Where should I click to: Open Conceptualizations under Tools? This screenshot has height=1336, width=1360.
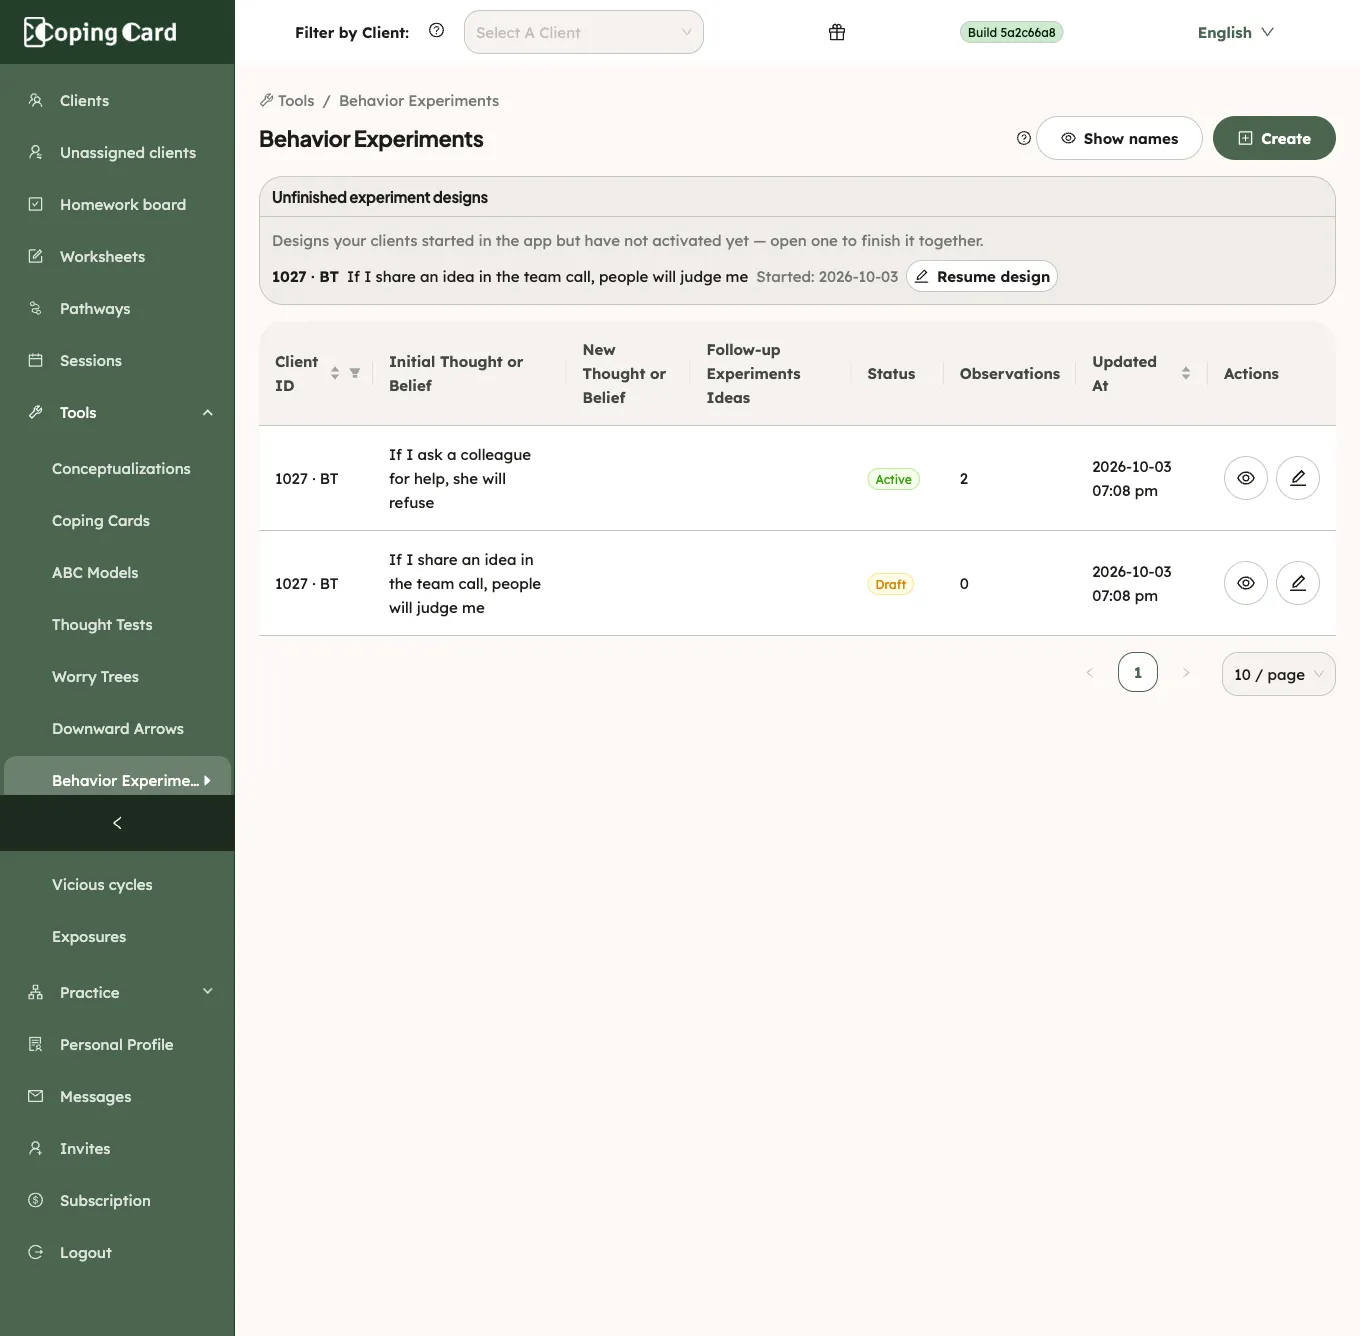(x=117, y=468)
